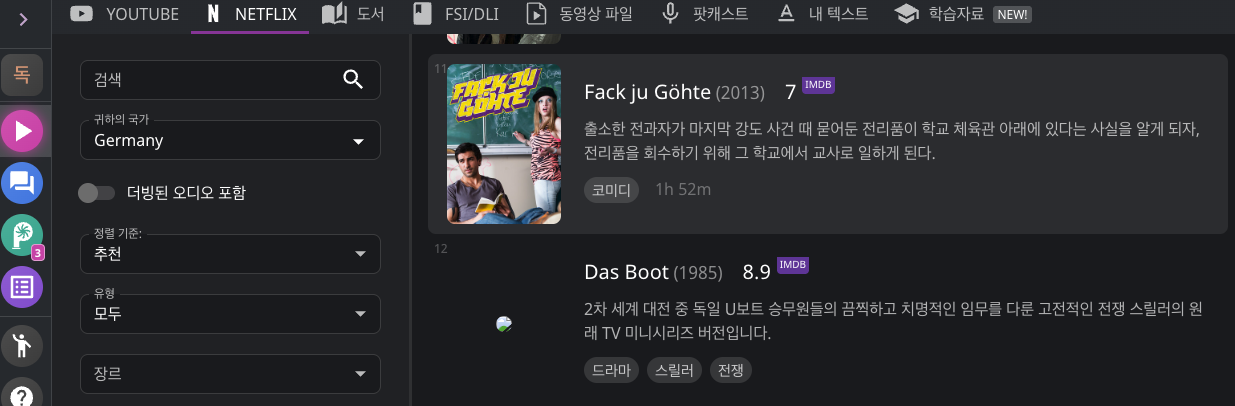Viewport: 1235px width, 406px height.
Task: Click the NEW! badge
Action: pyautogui.click(x=1012, y=15)
